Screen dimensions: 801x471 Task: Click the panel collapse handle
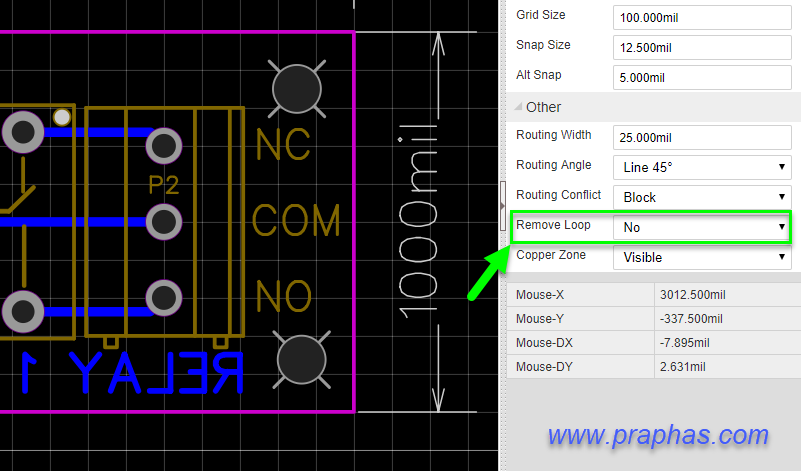coord(503,206)
